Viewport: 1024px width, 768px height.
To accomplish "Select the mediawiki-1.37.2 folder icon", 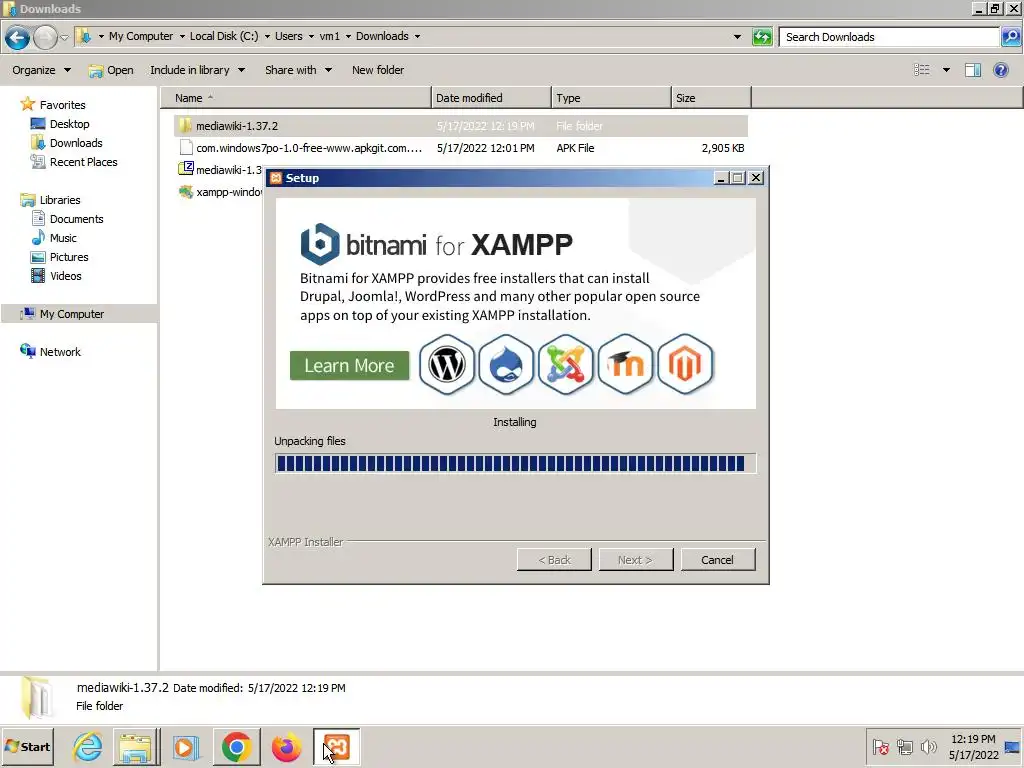I will coord(185,125).
